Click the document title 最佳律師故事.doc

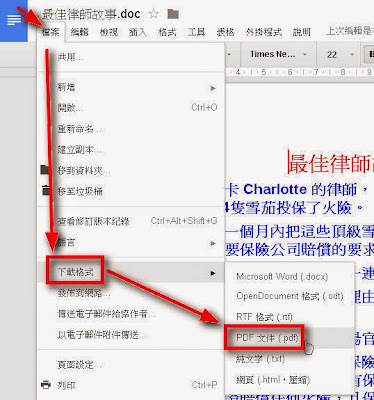91,14
